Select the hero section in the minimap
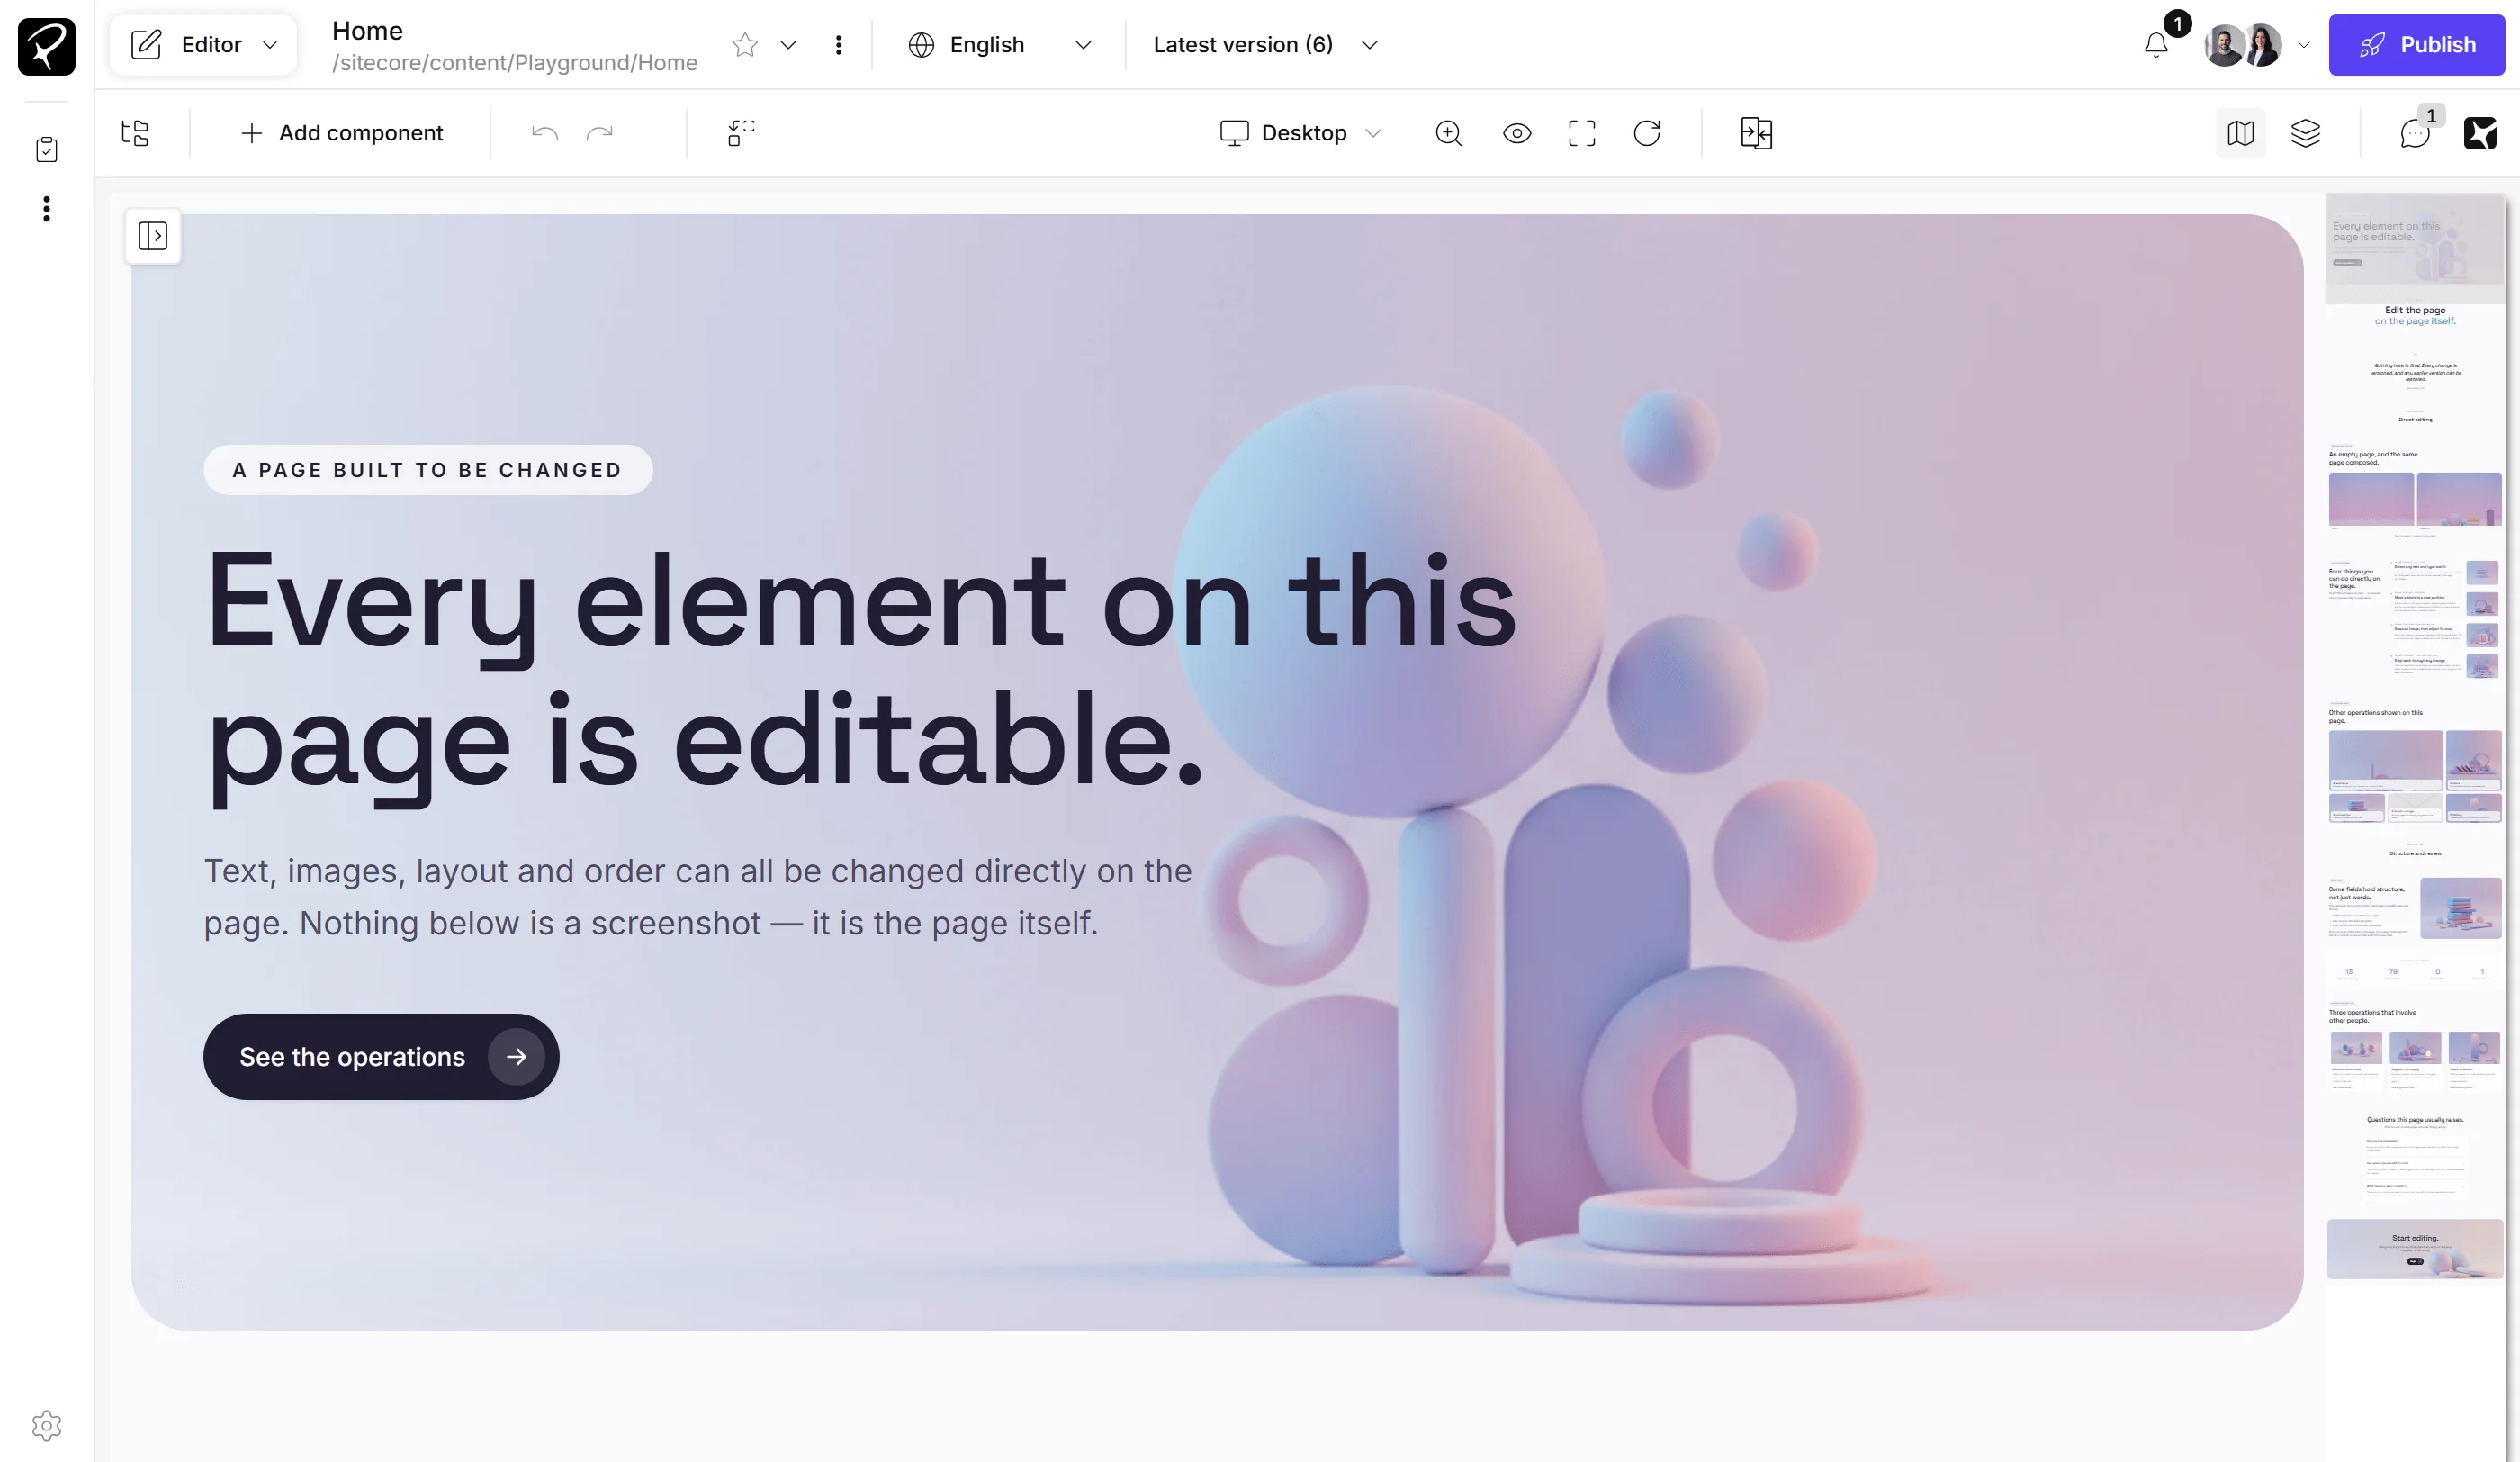 pyautogui.click(x=2415, y=247)
